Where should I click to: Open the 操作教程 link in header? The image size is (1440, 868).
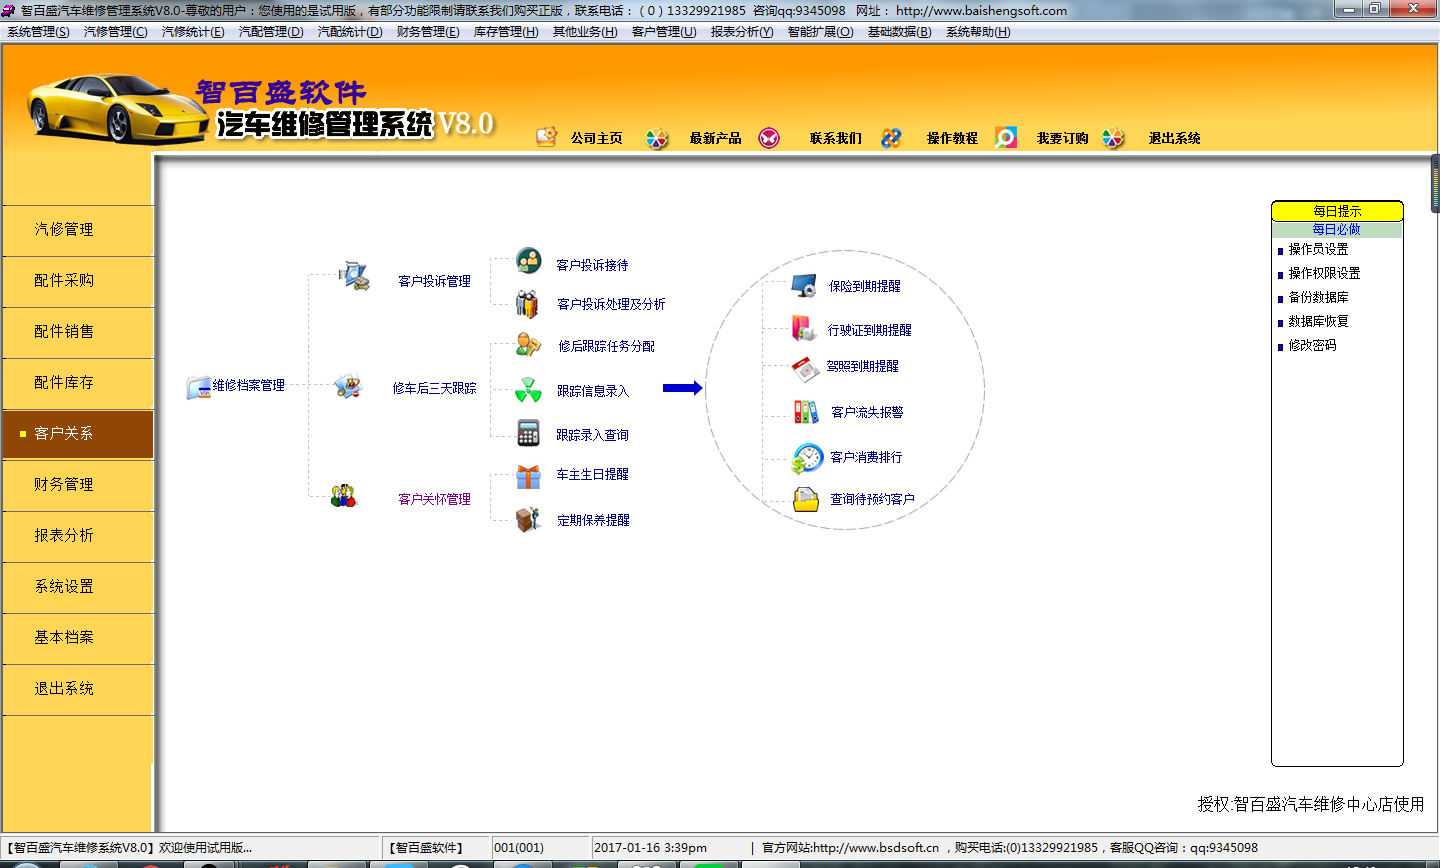951,138
